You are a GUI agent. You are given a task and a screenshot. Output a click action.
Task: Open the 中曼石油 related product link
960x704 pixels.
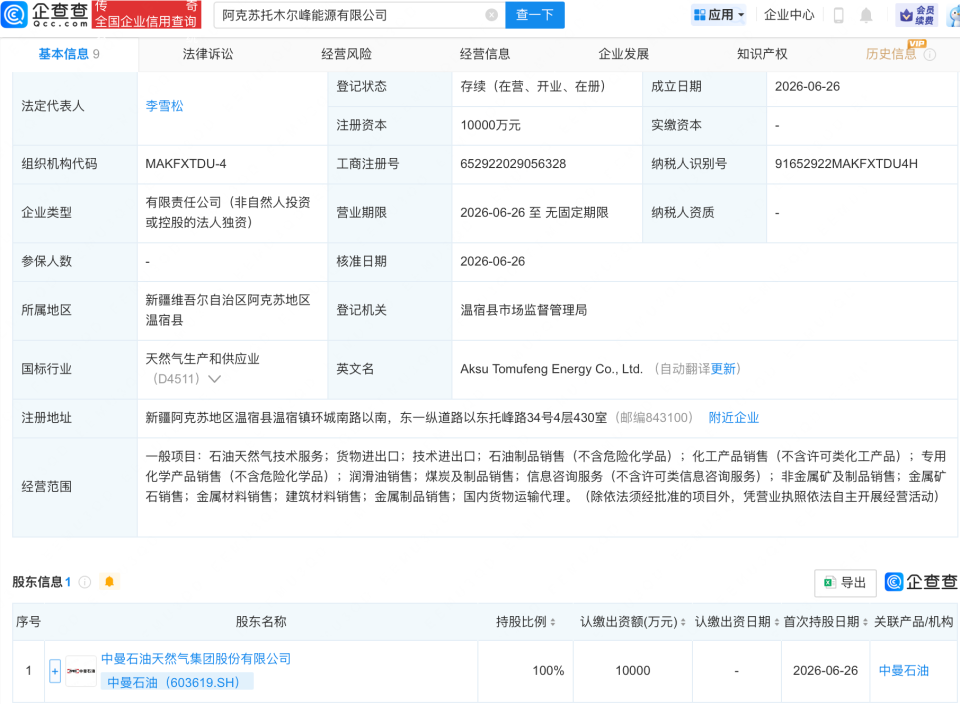point(904,671)
